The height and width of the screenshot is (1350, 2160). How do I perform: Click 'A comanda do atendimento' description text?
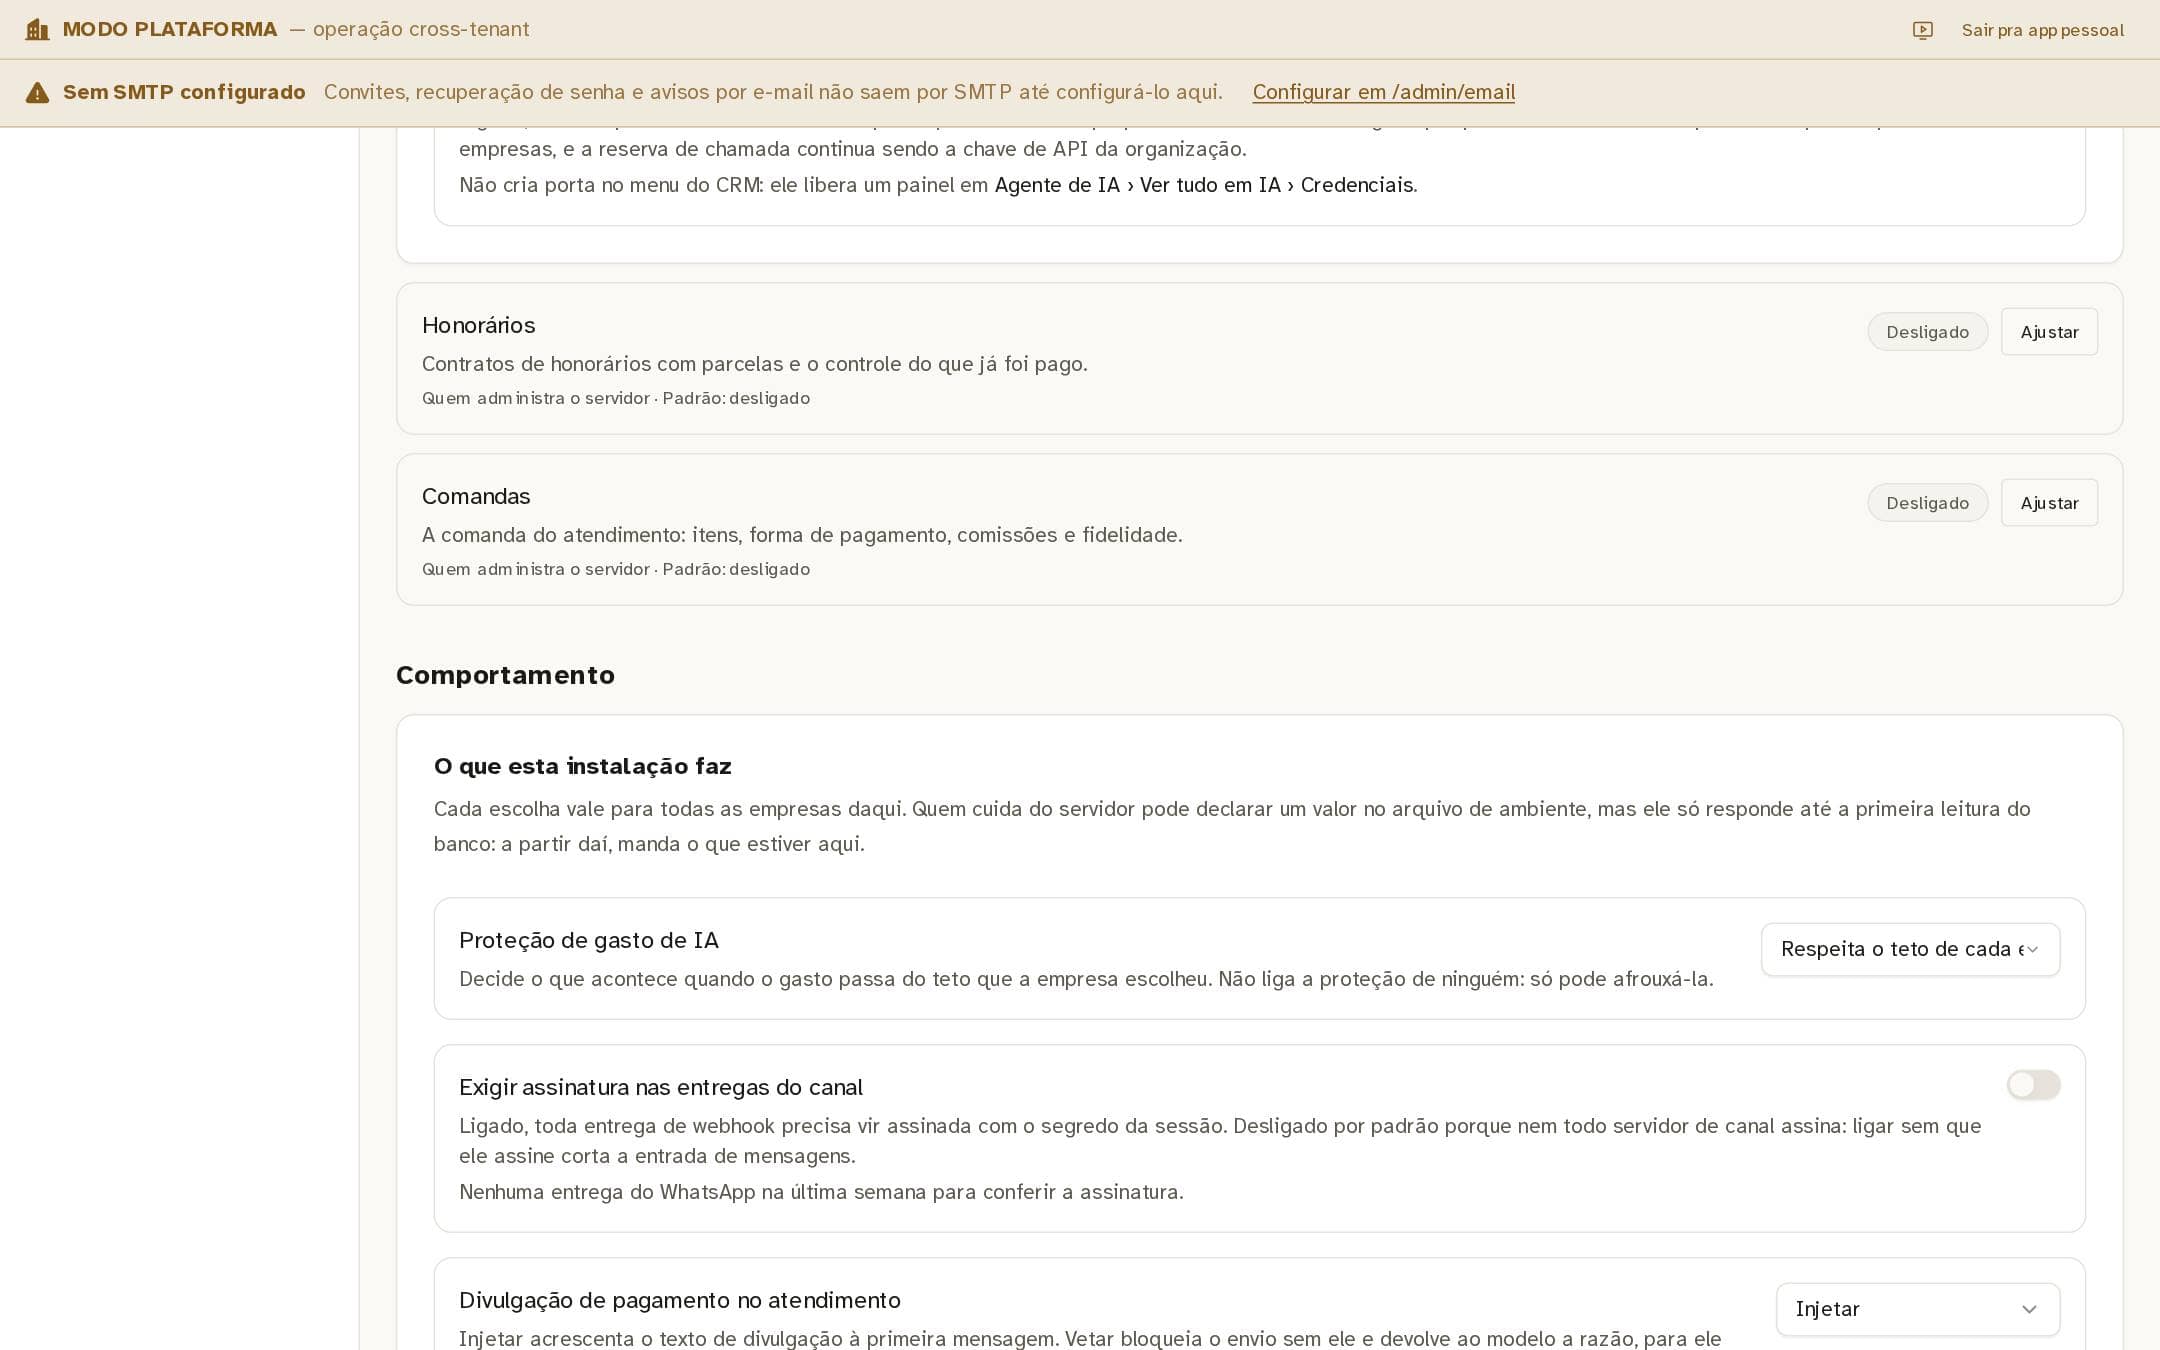(x=802, y=535)
